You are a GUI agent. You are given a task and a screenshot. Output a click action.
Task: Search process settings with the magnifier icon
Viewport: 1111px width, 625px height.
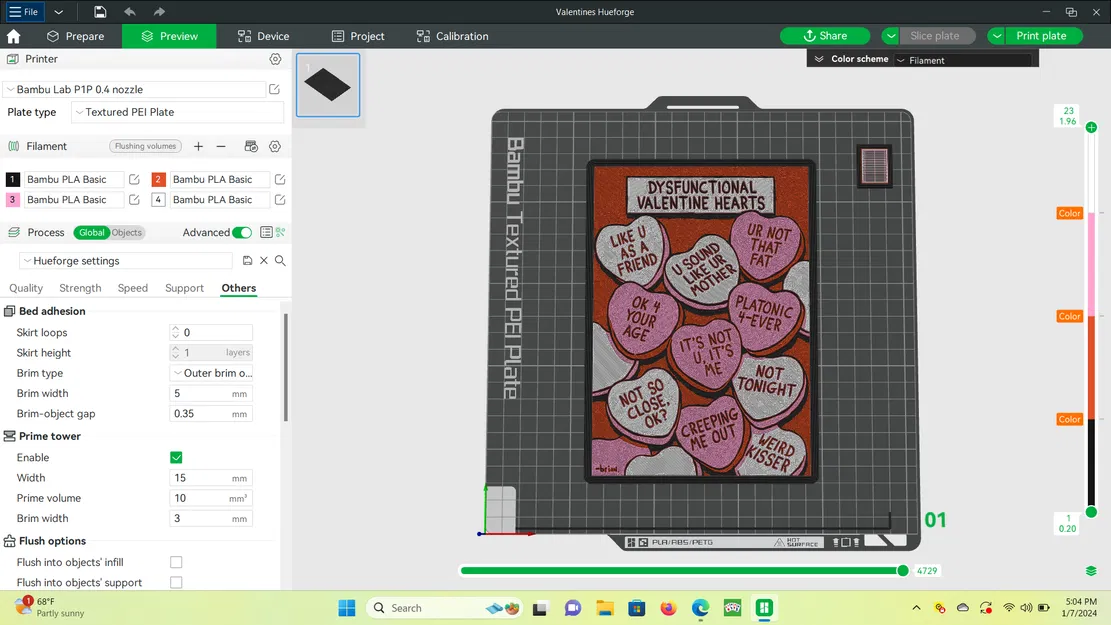(x=280, y=260)
